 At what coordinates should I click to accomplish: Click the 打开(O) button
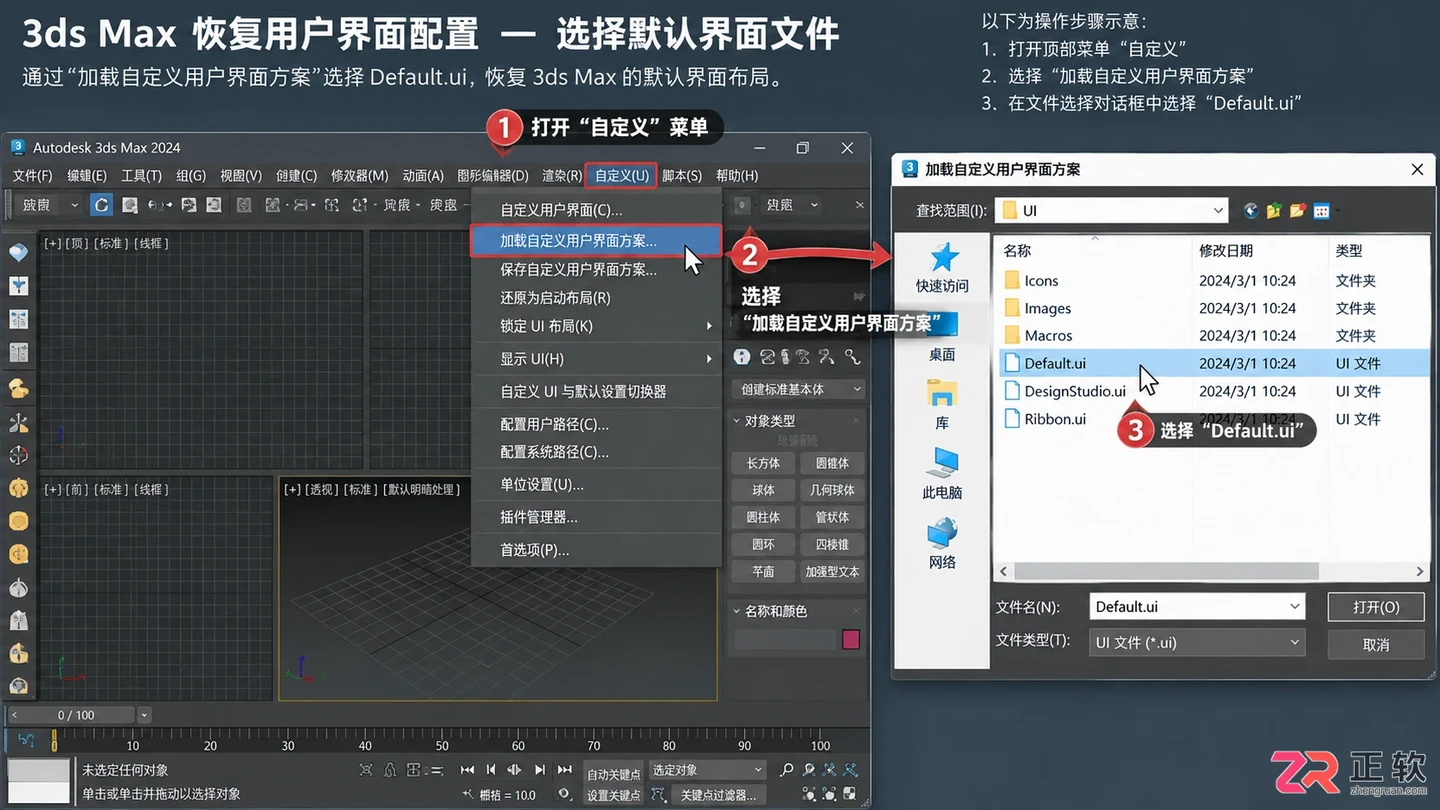point(1376,606)
